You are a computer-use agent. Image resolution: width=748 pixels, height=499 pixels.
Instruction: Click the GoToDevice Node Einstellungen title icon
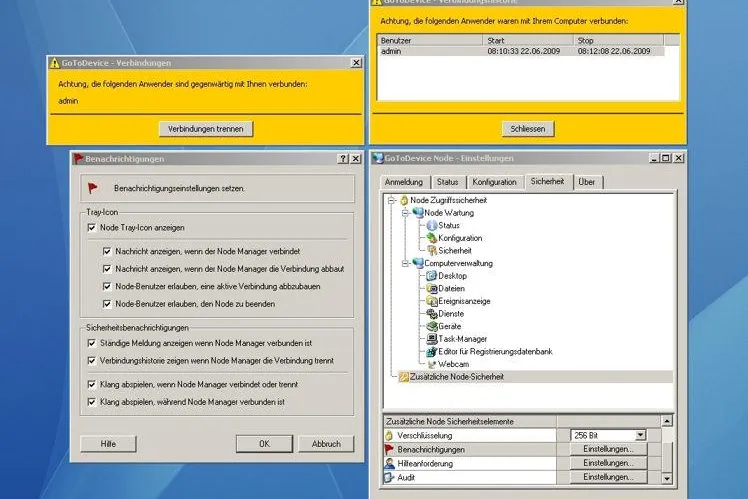(x=378, y=158)
